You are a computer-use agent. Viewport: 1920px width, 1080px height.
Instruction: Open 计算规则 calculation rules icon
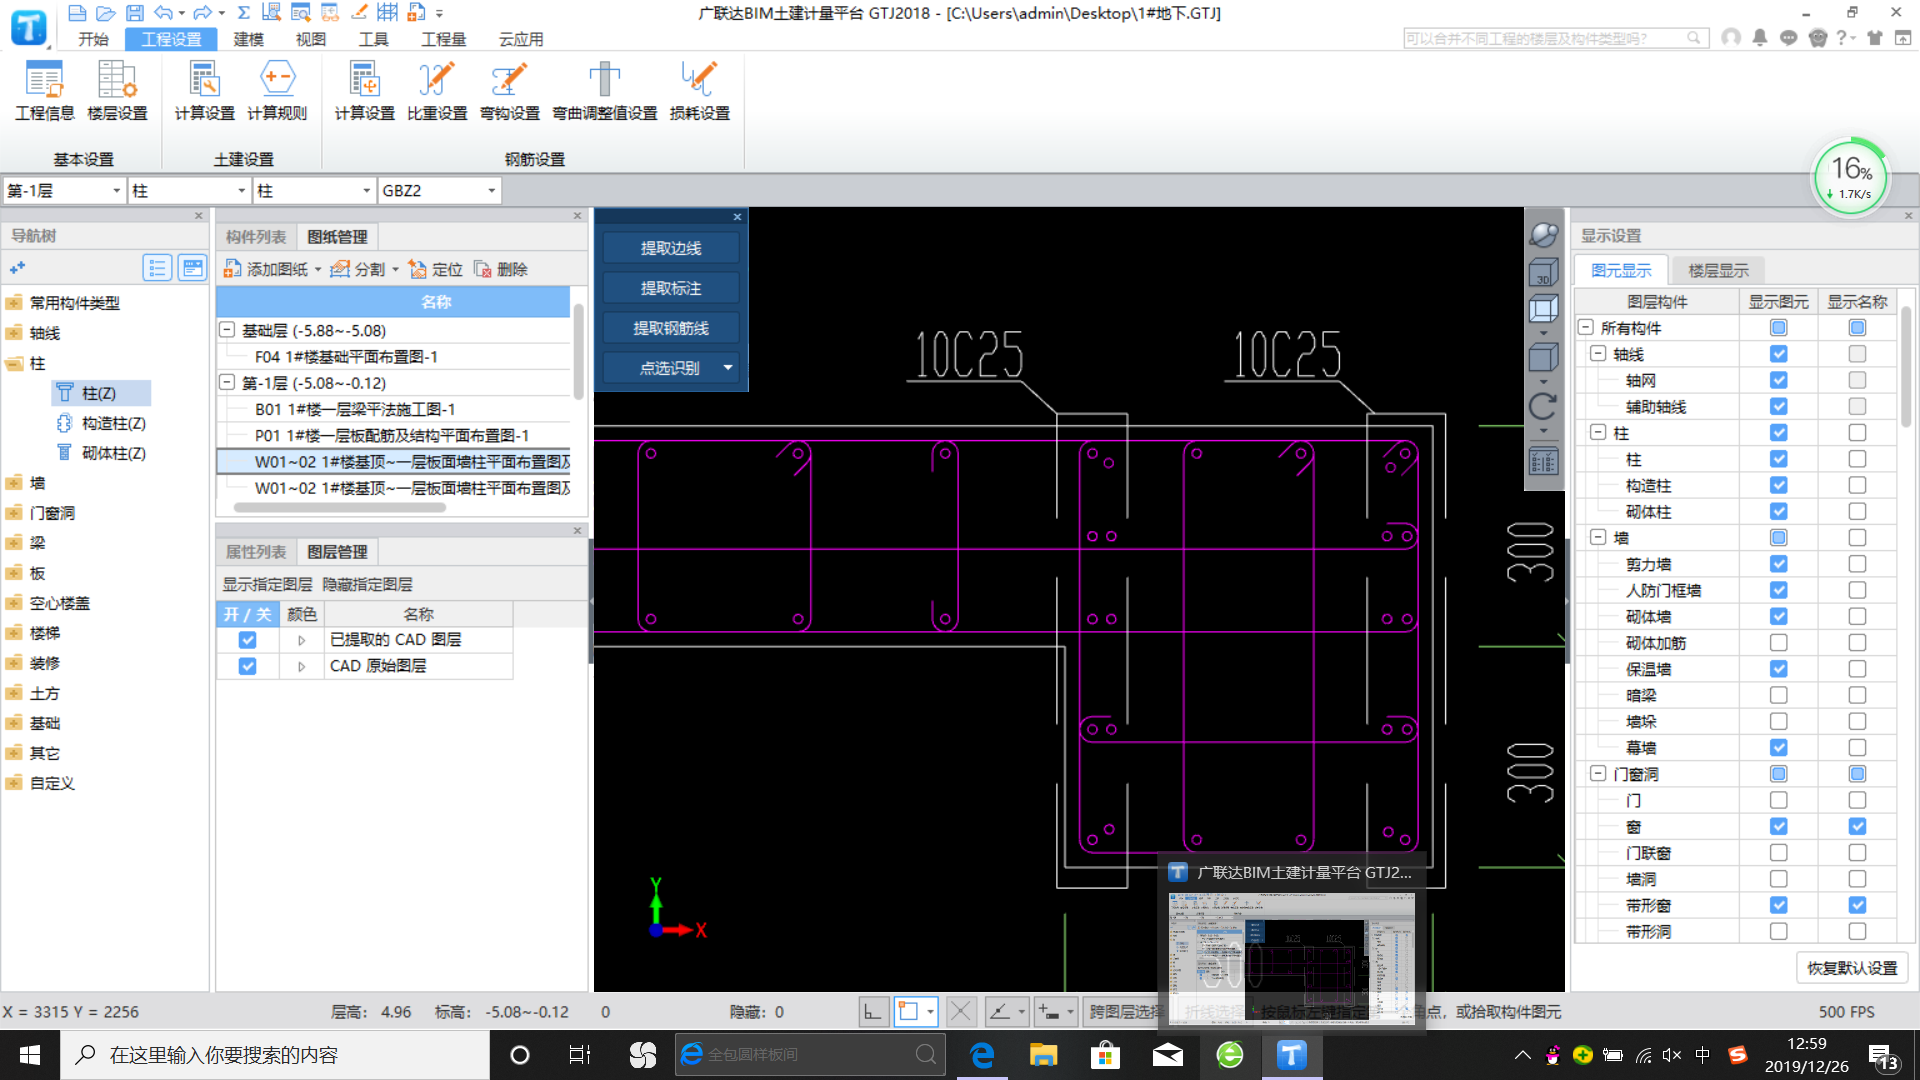(x=277, y=90)
